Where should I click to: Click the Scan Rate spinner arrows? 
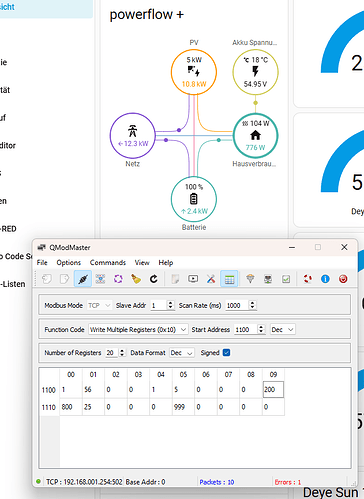(253, 305)
